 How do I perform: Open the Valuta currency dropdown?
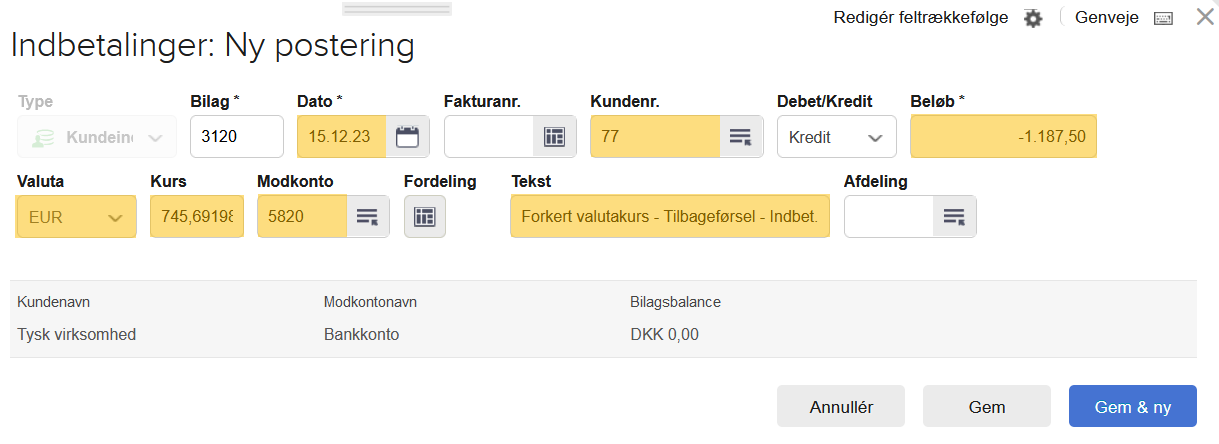77,216
